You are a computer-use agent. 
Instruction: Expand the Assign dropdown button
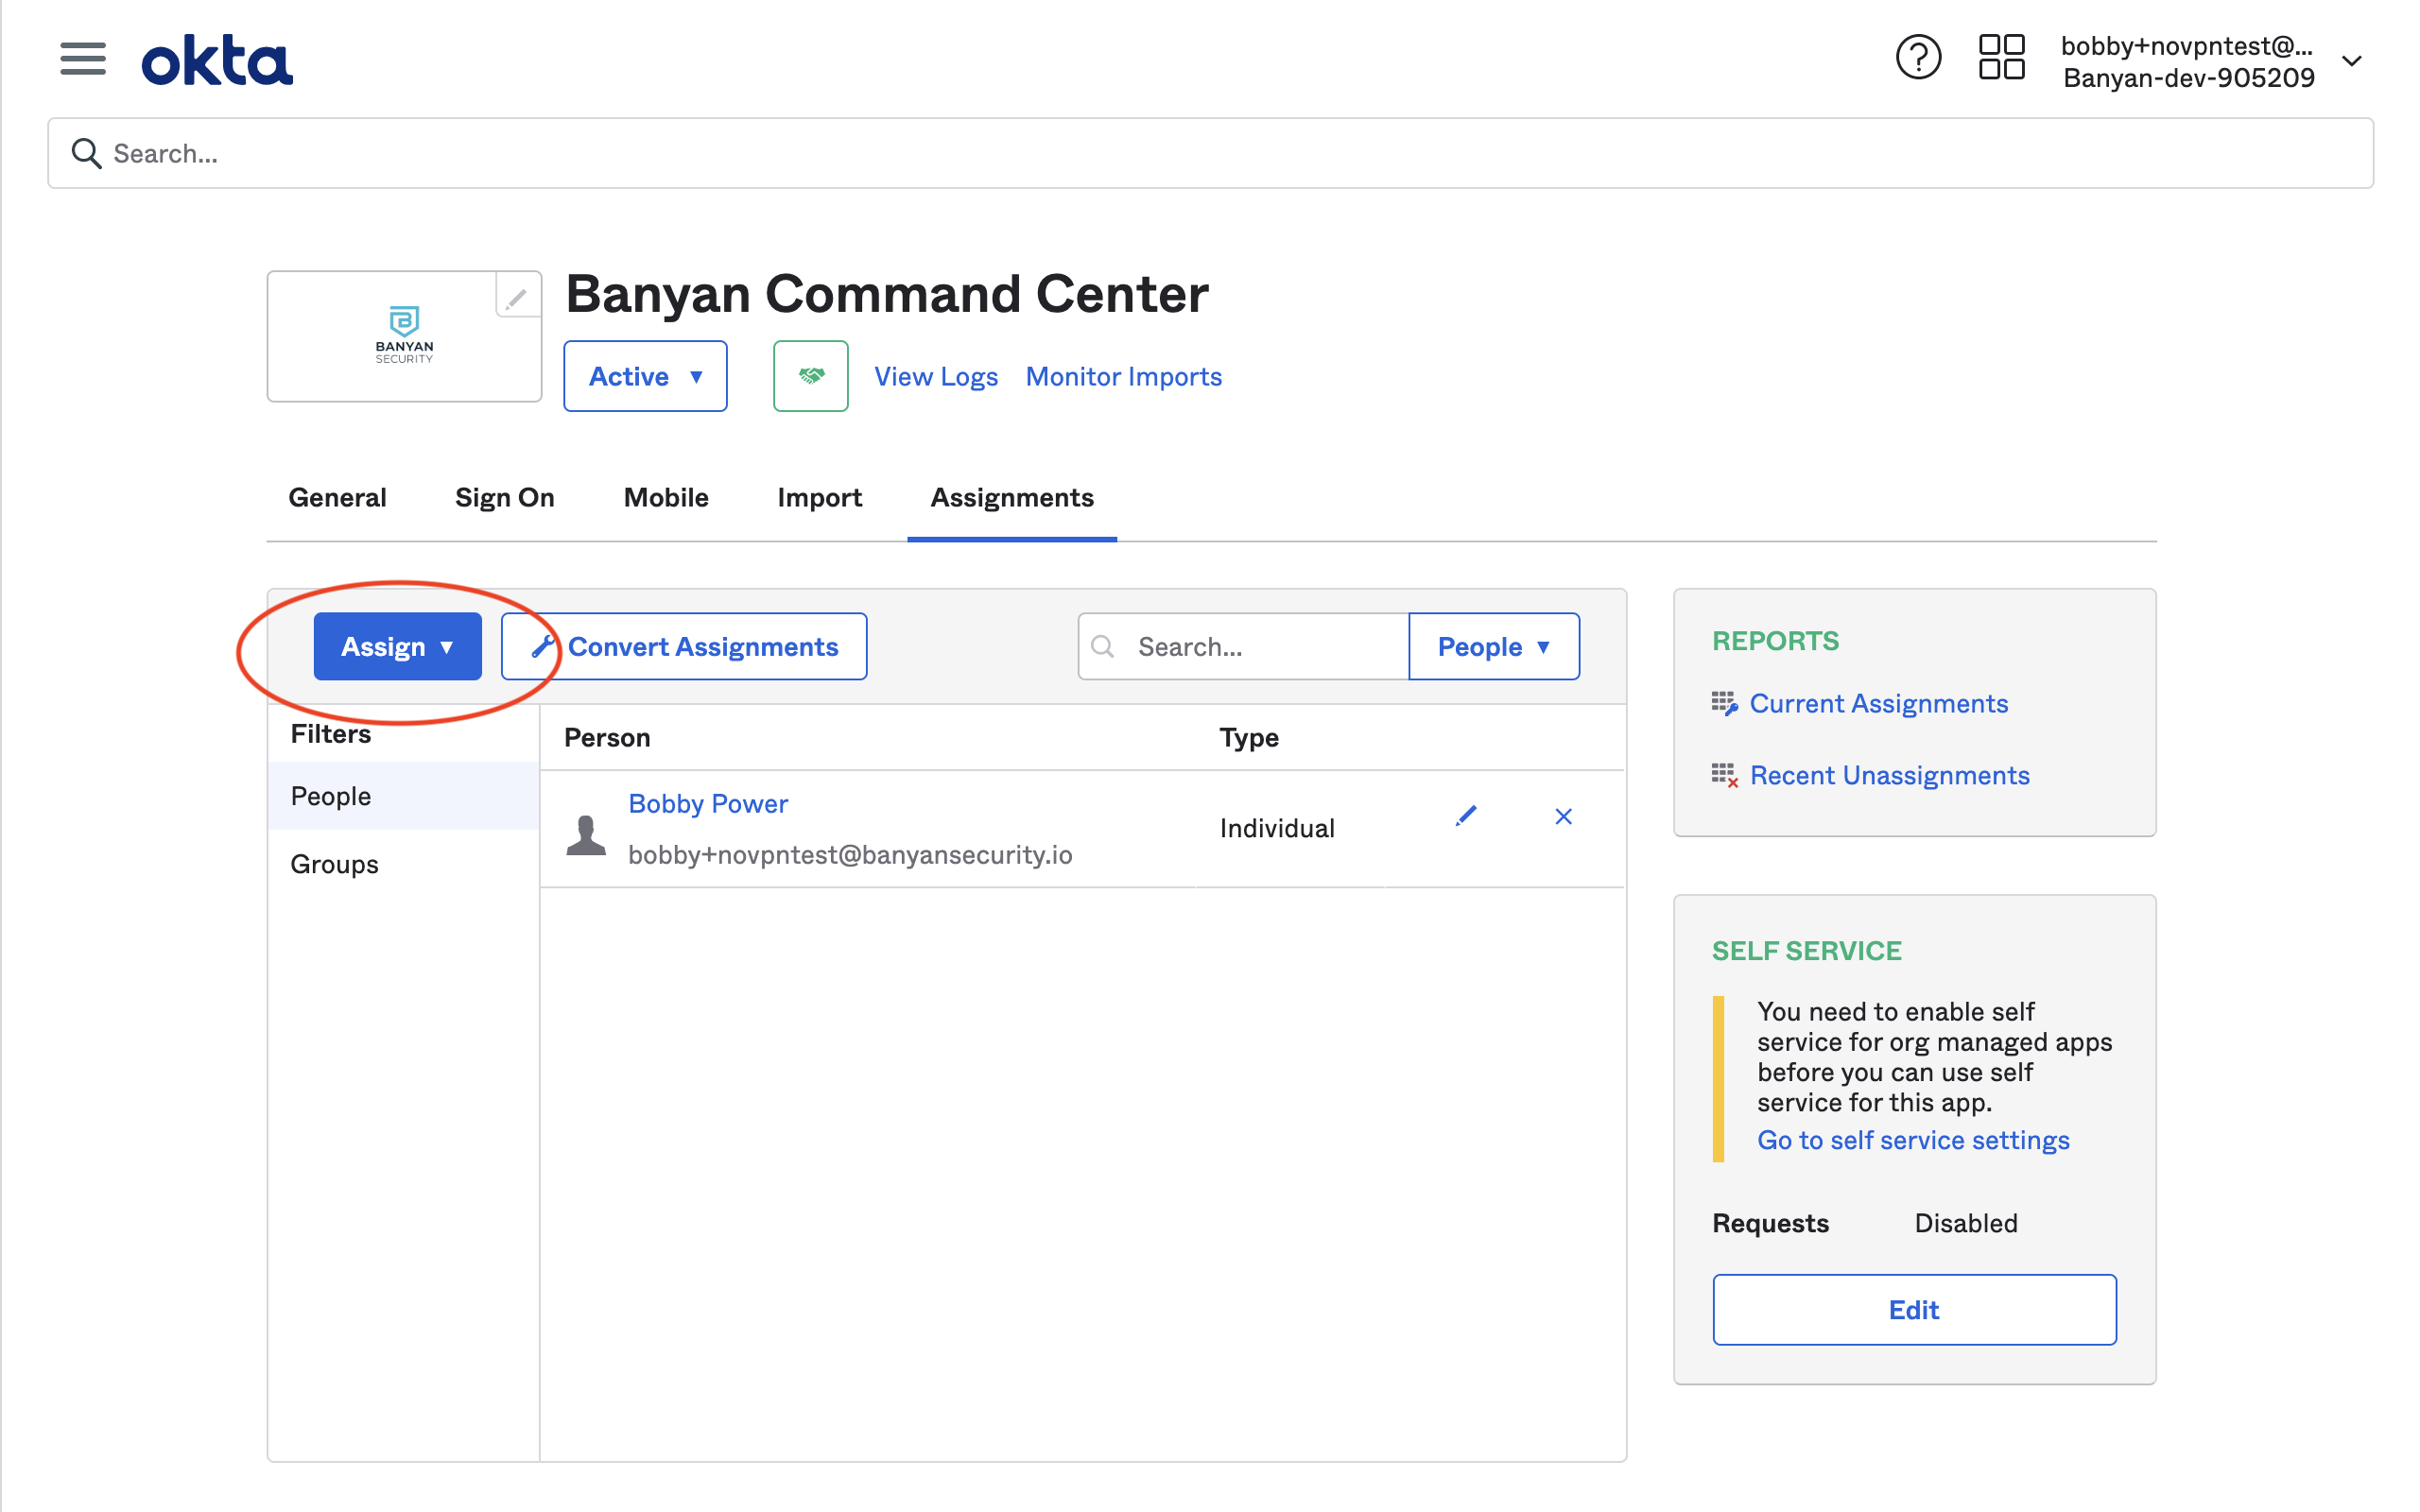click(397, 646)
